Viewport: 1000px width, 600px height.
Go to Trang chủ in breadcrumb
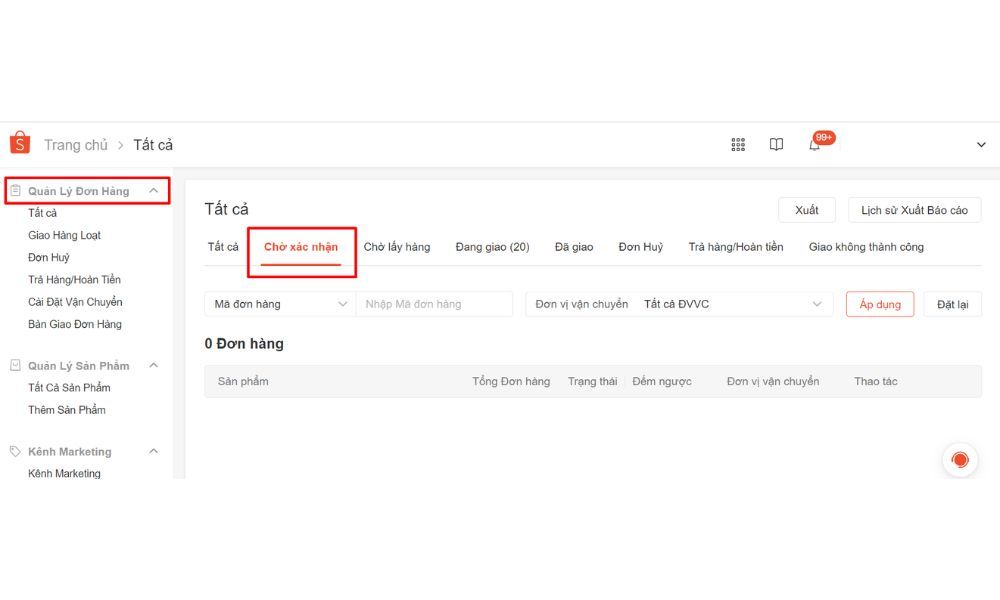click(x=76, y=145)
